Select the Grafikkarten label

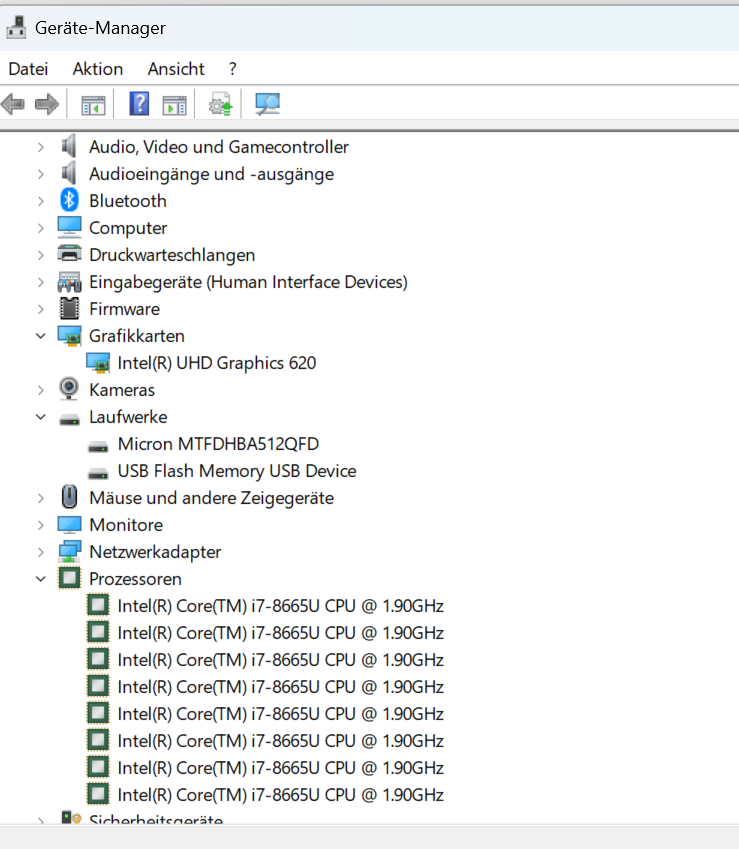tap(137, 336)
